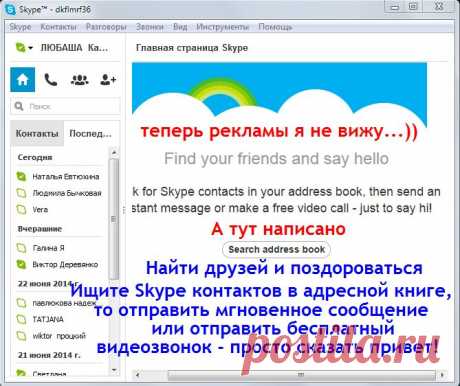The height and width of the screenshot is (386, 460).
Task: Open the Контакты menu
Action: [x=58, y=27]
